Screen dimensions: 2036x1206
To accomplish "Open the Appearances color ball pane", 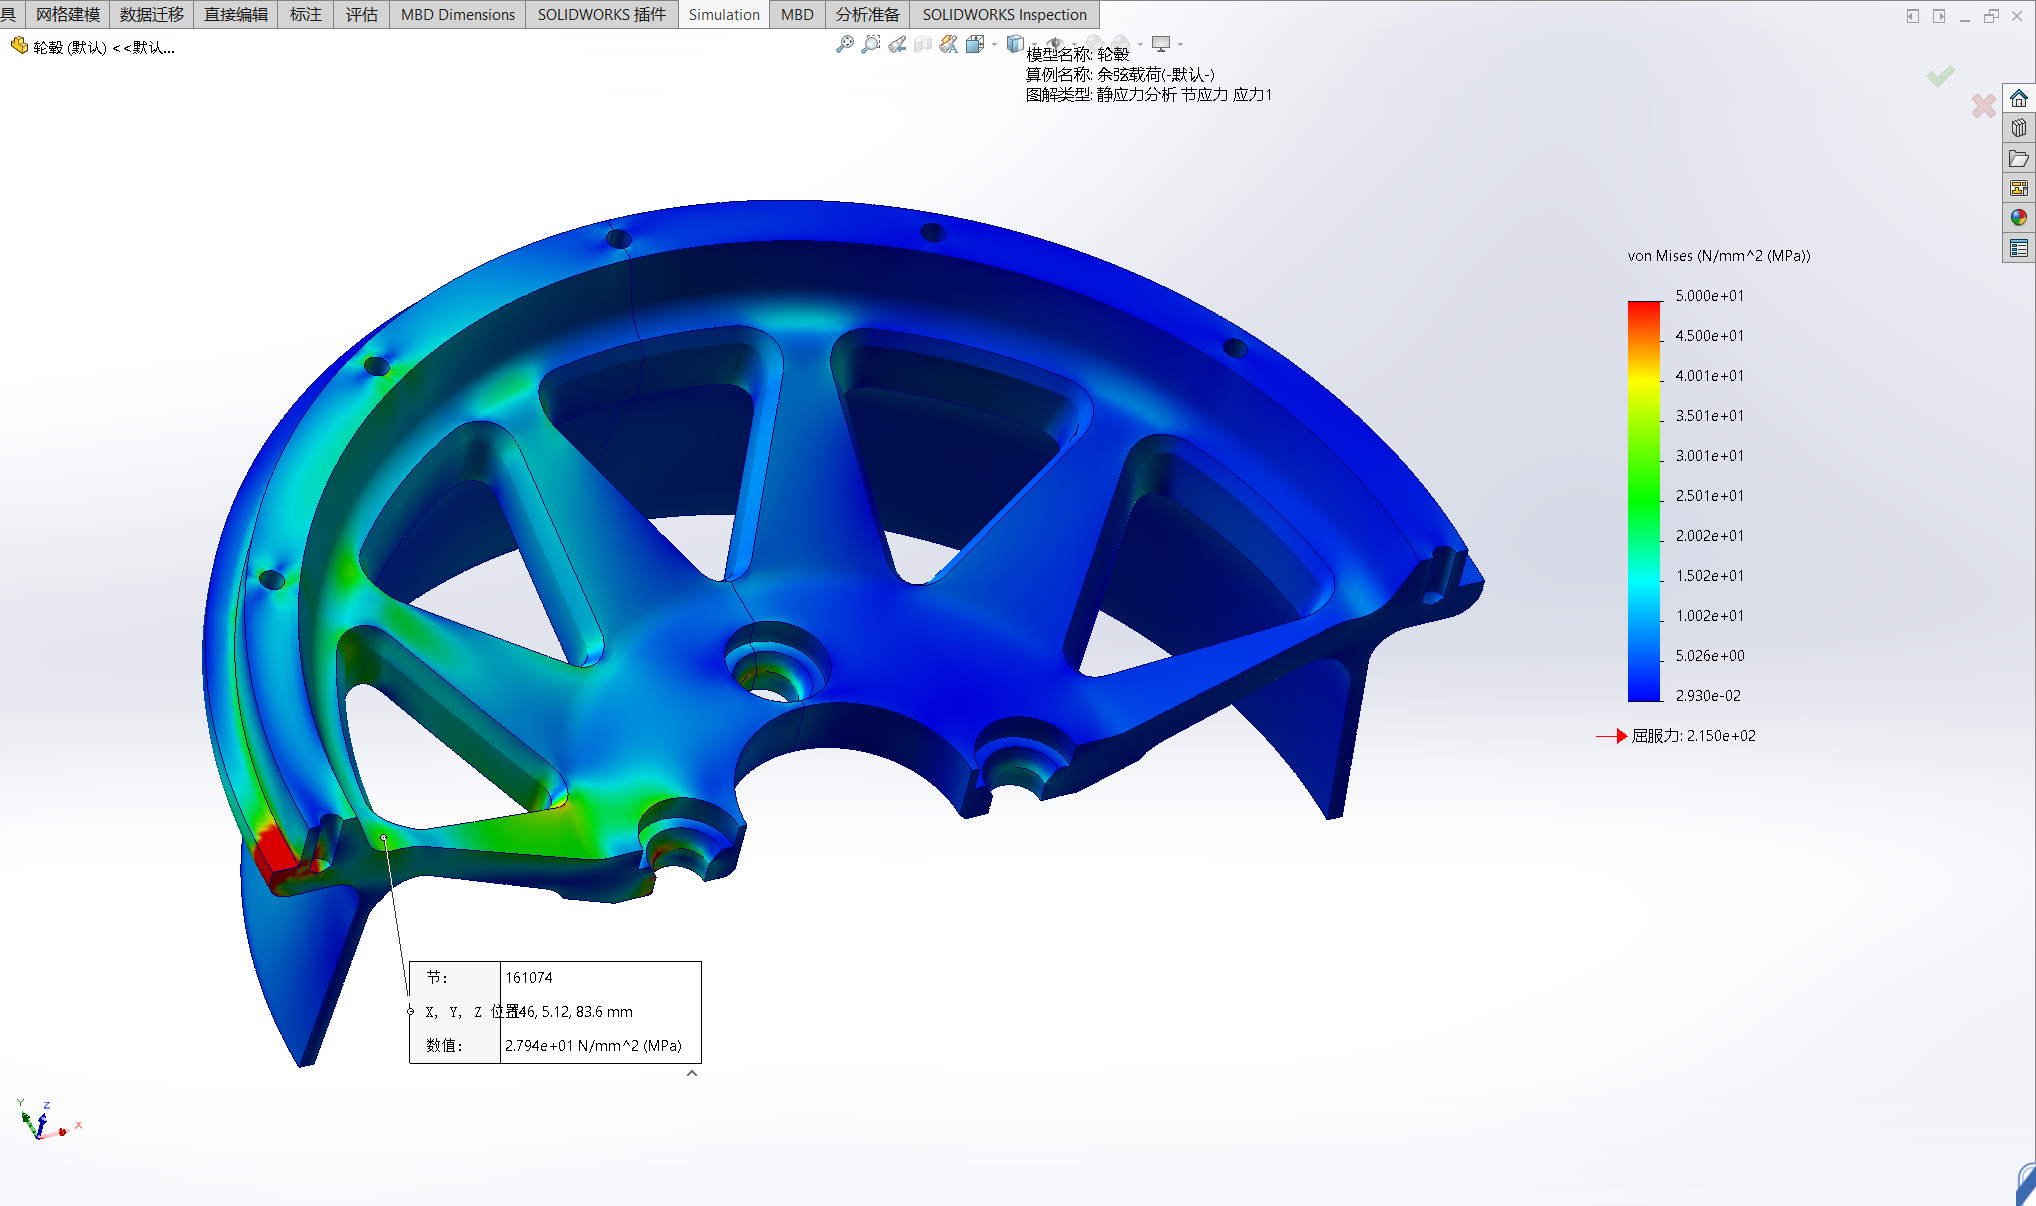I will coord(2019,217).
